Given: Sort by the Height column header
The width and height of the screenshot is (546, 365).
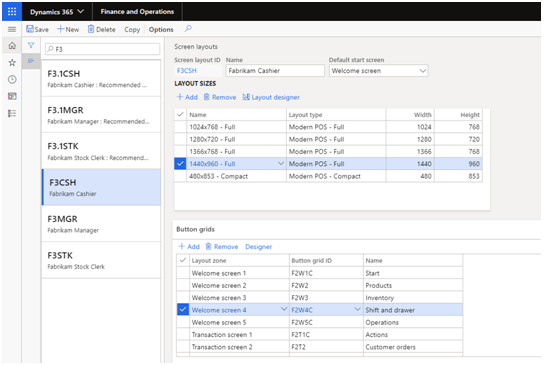Looking at the screenshot, I should [458, 115].
